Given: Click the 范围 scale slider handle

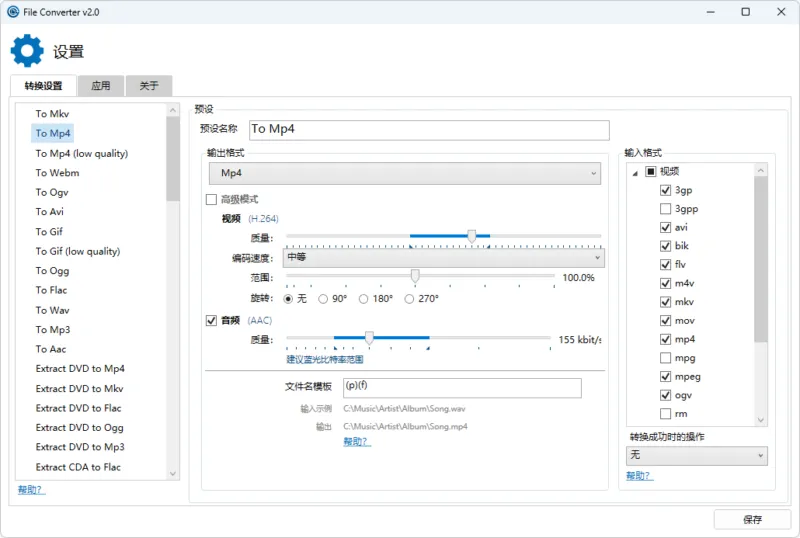Looking at the screenshot, I should (415, 276).
